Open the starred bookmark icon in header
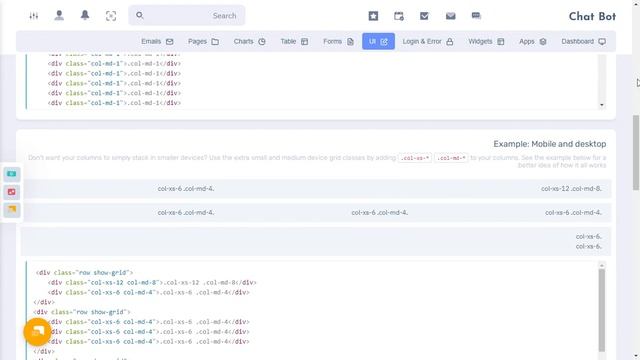This screenshot has width=640, height=360. [x=373, y=16]
